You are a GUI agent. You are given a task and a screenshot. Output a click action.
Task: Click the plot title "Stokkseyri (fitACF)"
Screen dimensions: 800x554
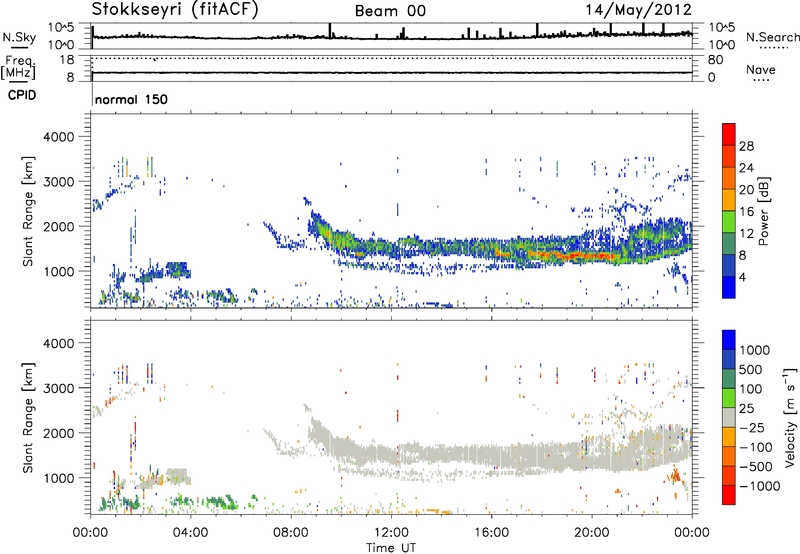[x=175, y=9]
